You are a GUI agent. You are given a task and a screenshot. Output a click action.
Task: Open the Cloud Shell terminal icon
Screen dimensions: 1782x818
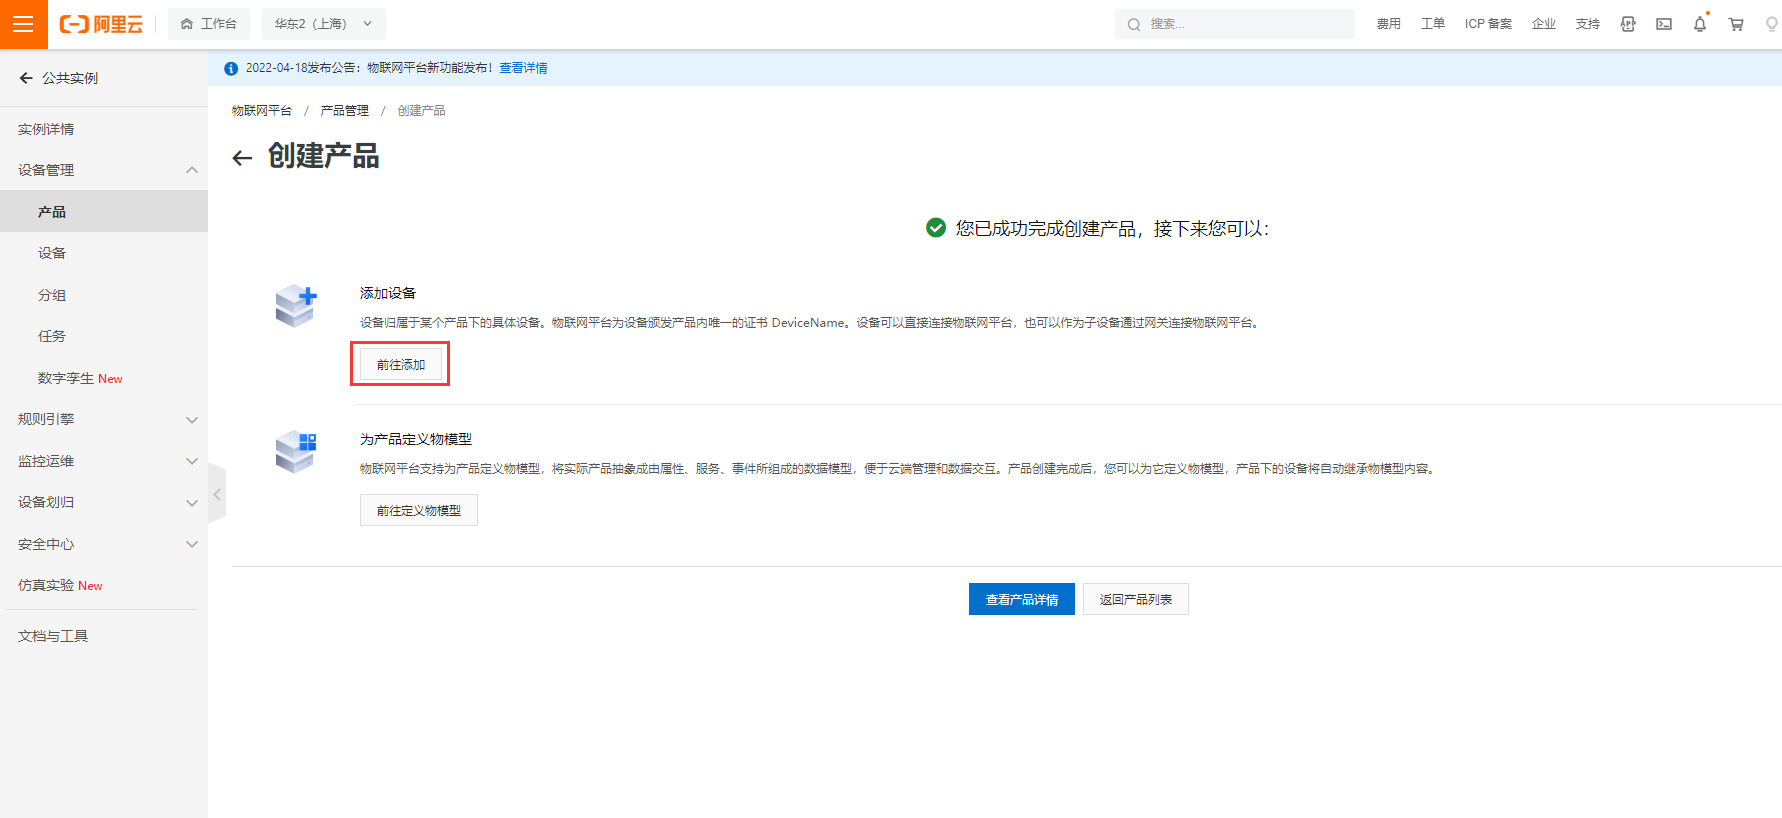[1664, 24]
